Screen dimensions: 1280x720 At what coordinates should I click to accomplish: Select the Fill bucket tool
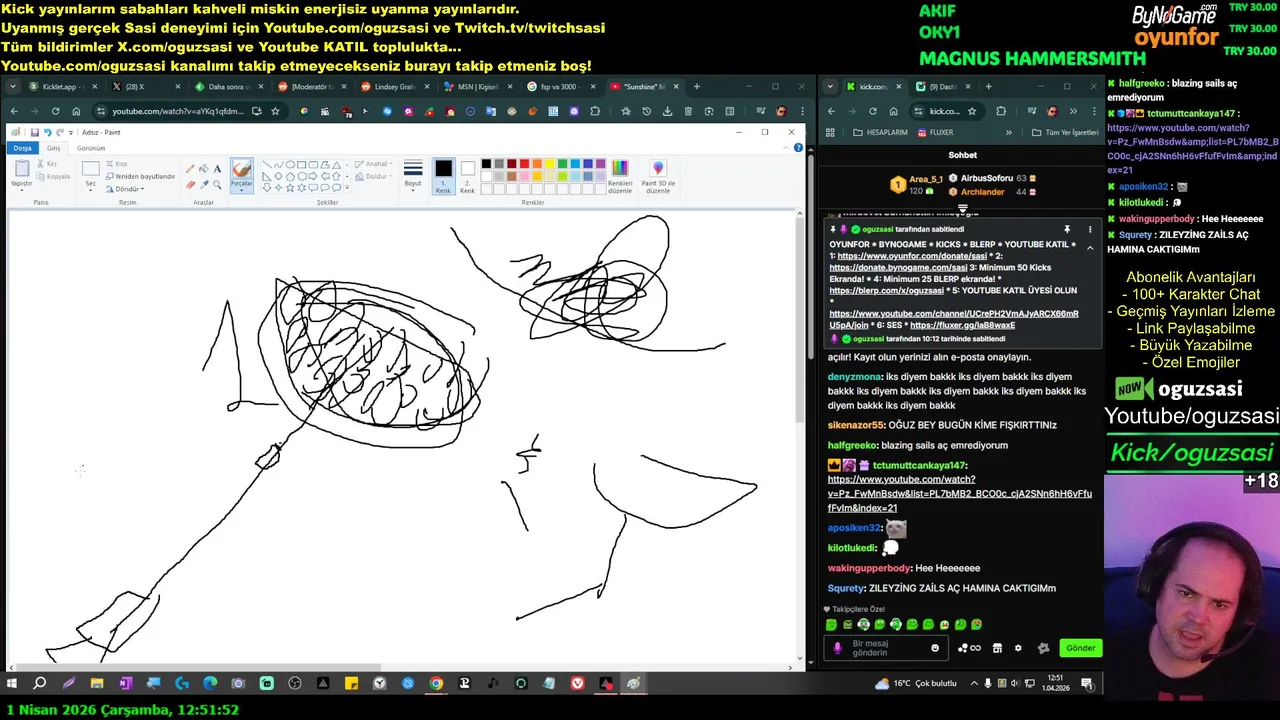click(204, 169)
